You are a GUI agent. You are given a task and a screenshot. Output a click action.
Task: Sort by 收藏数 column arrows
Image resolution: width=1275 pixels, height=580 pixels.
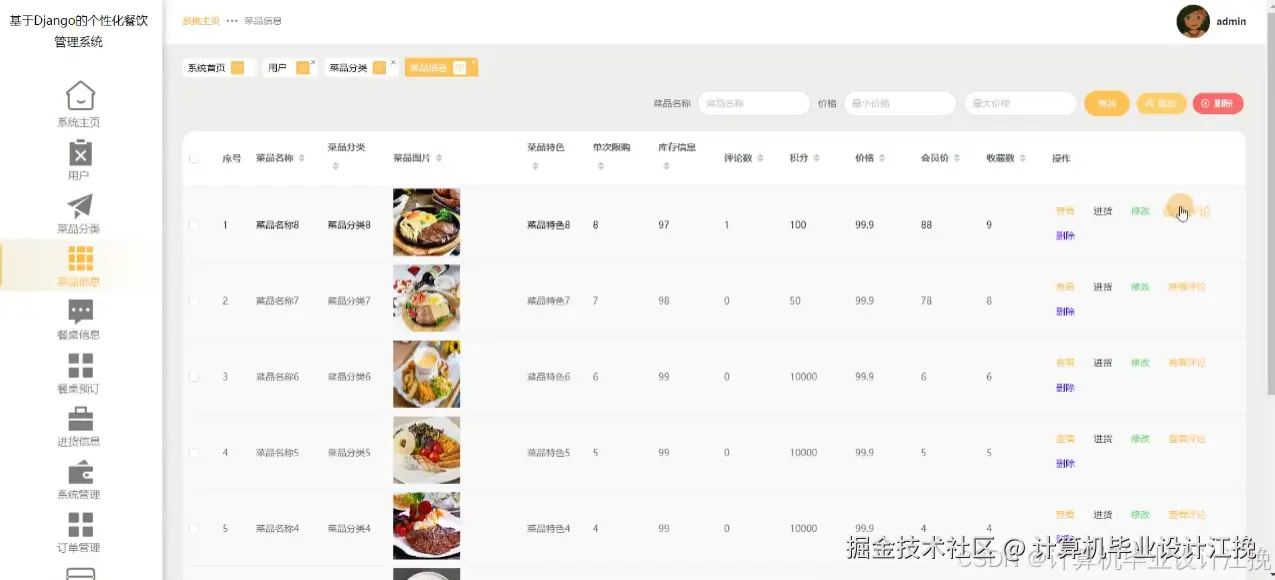[1024, 158]
